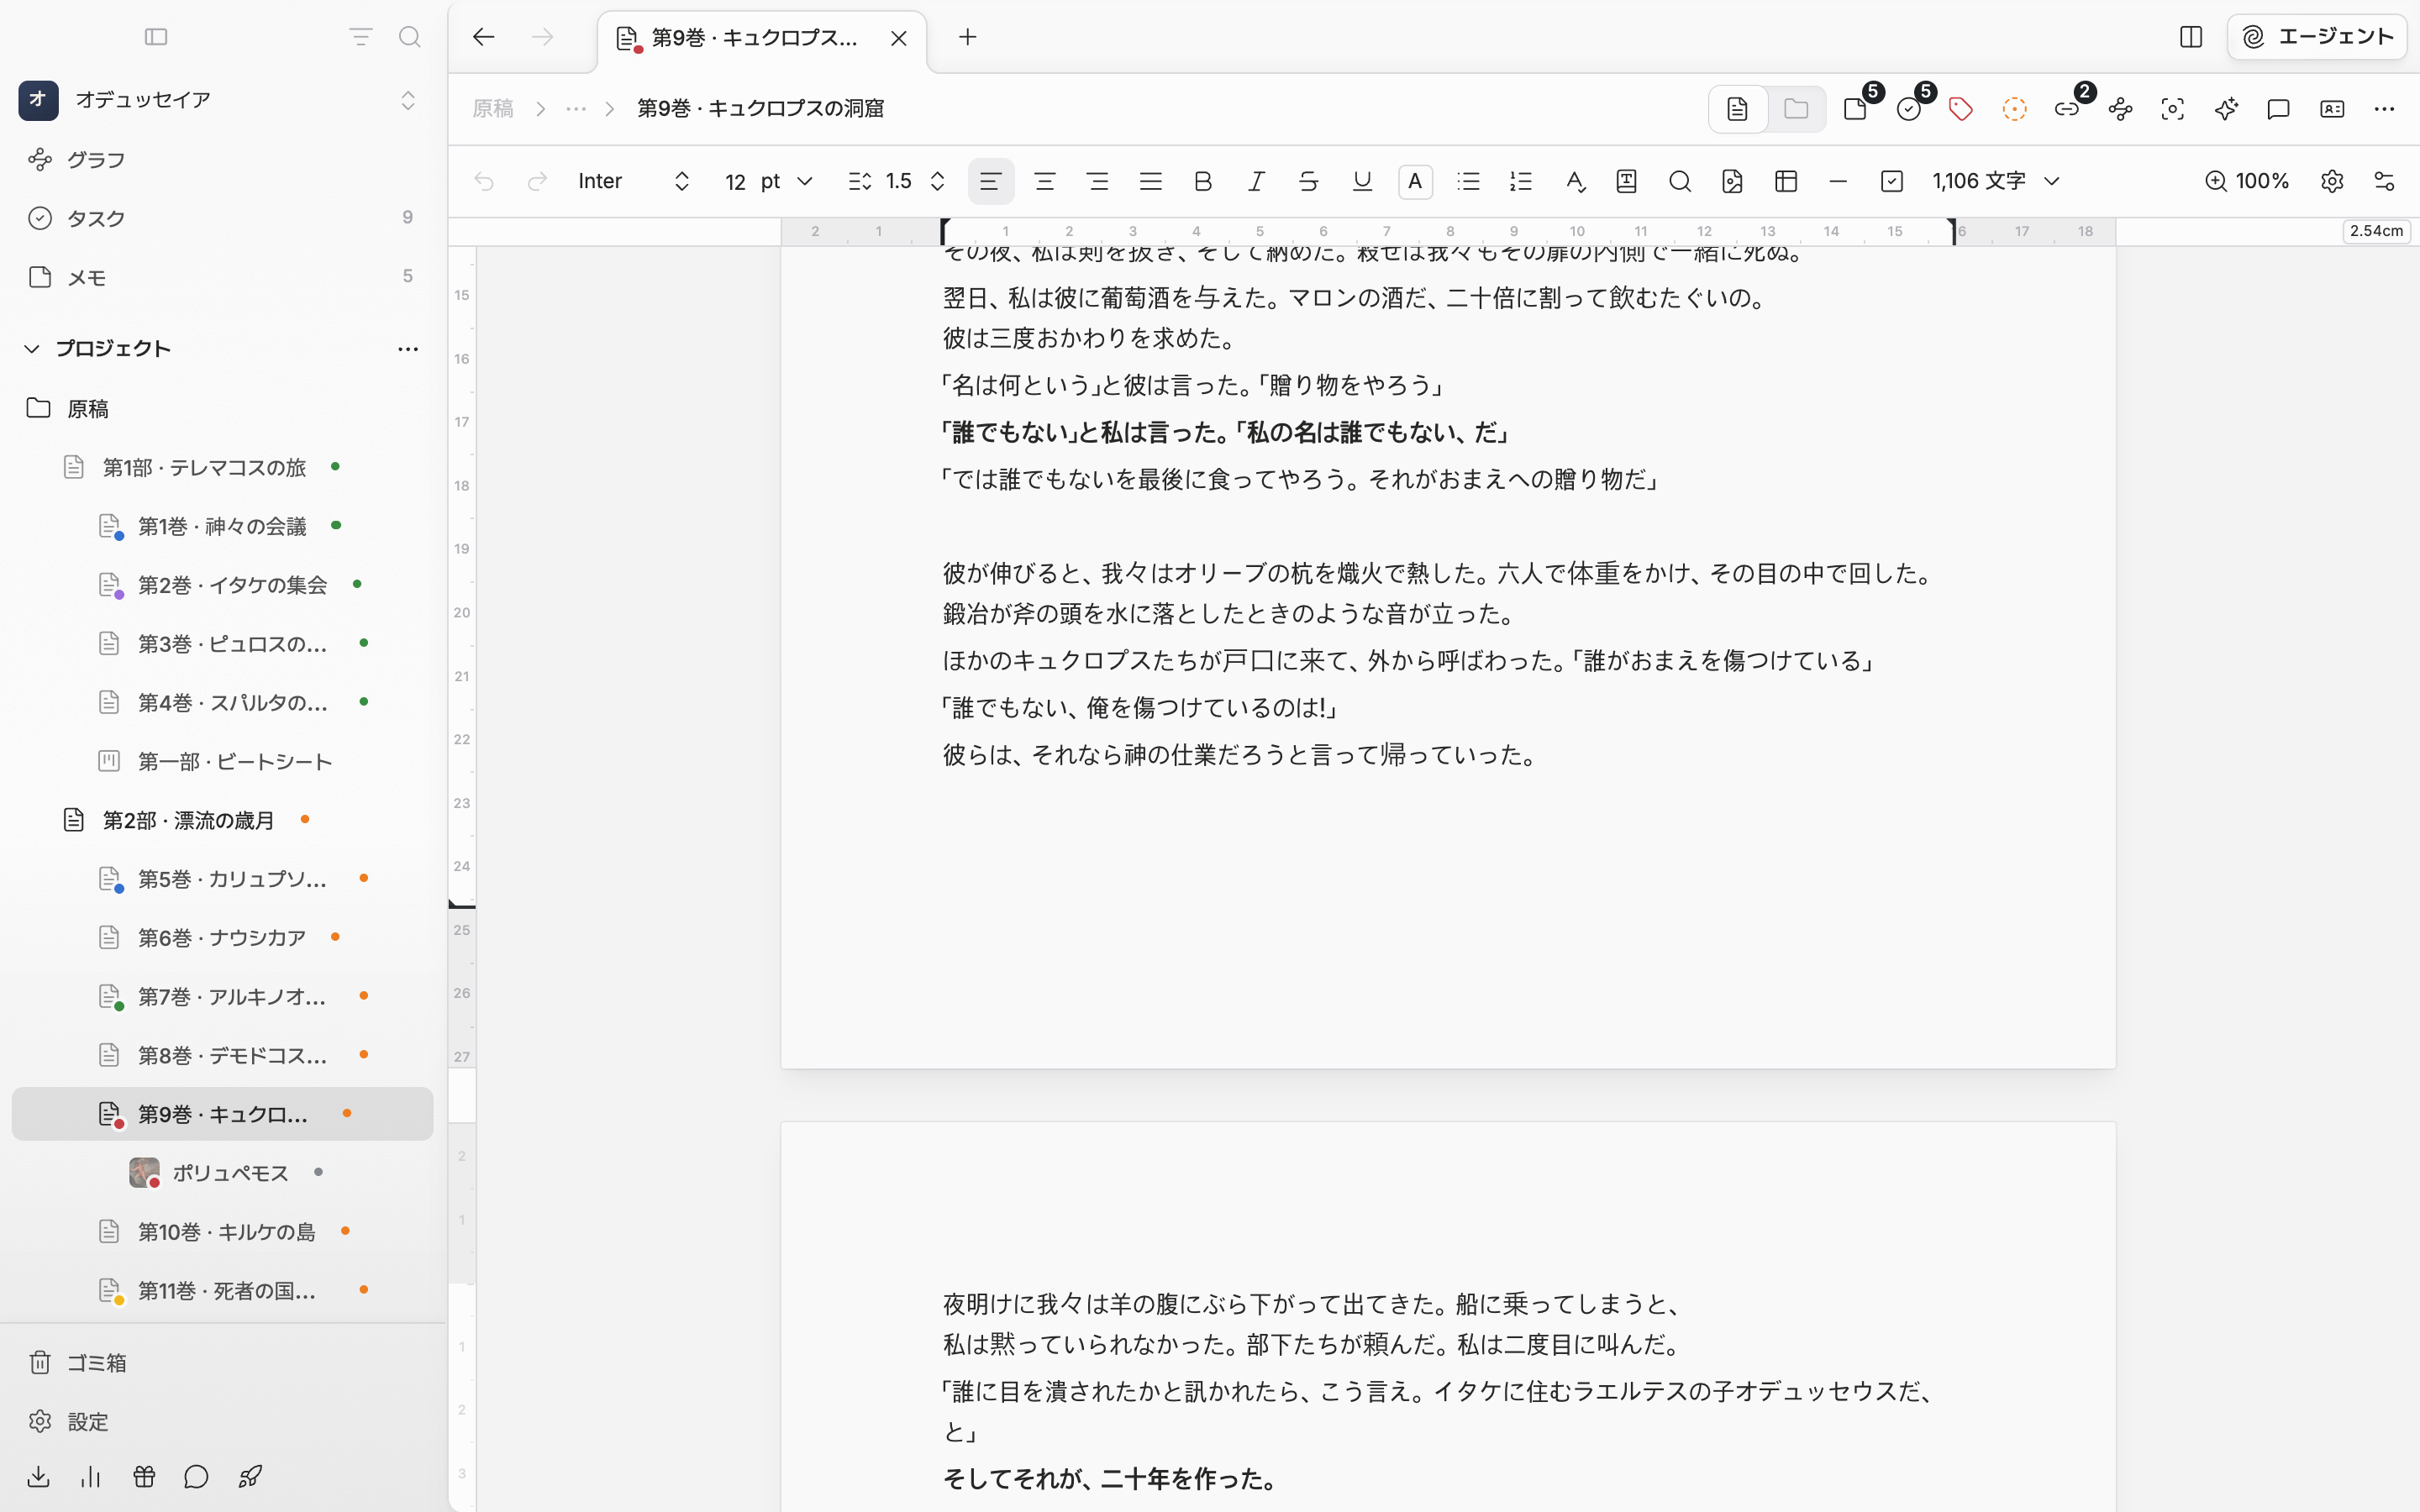Toggle split view layout icon

point(2190,37)
